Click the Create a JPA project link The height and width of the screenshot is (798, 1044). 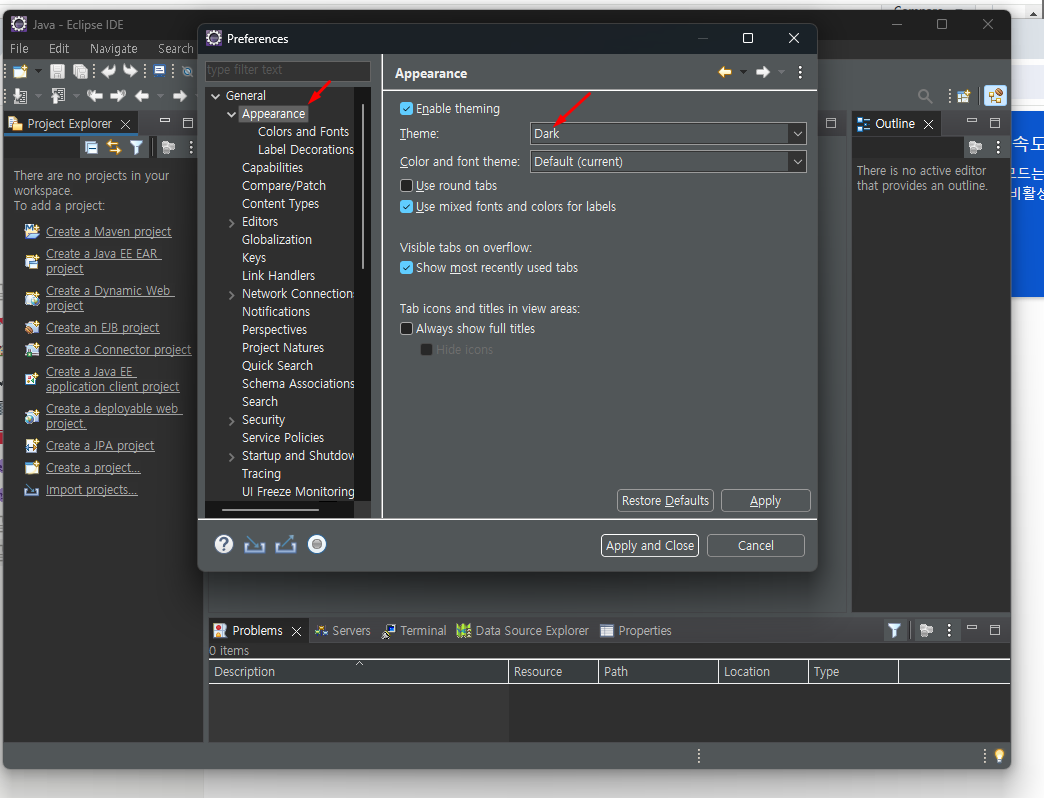(x=100, y=446)
